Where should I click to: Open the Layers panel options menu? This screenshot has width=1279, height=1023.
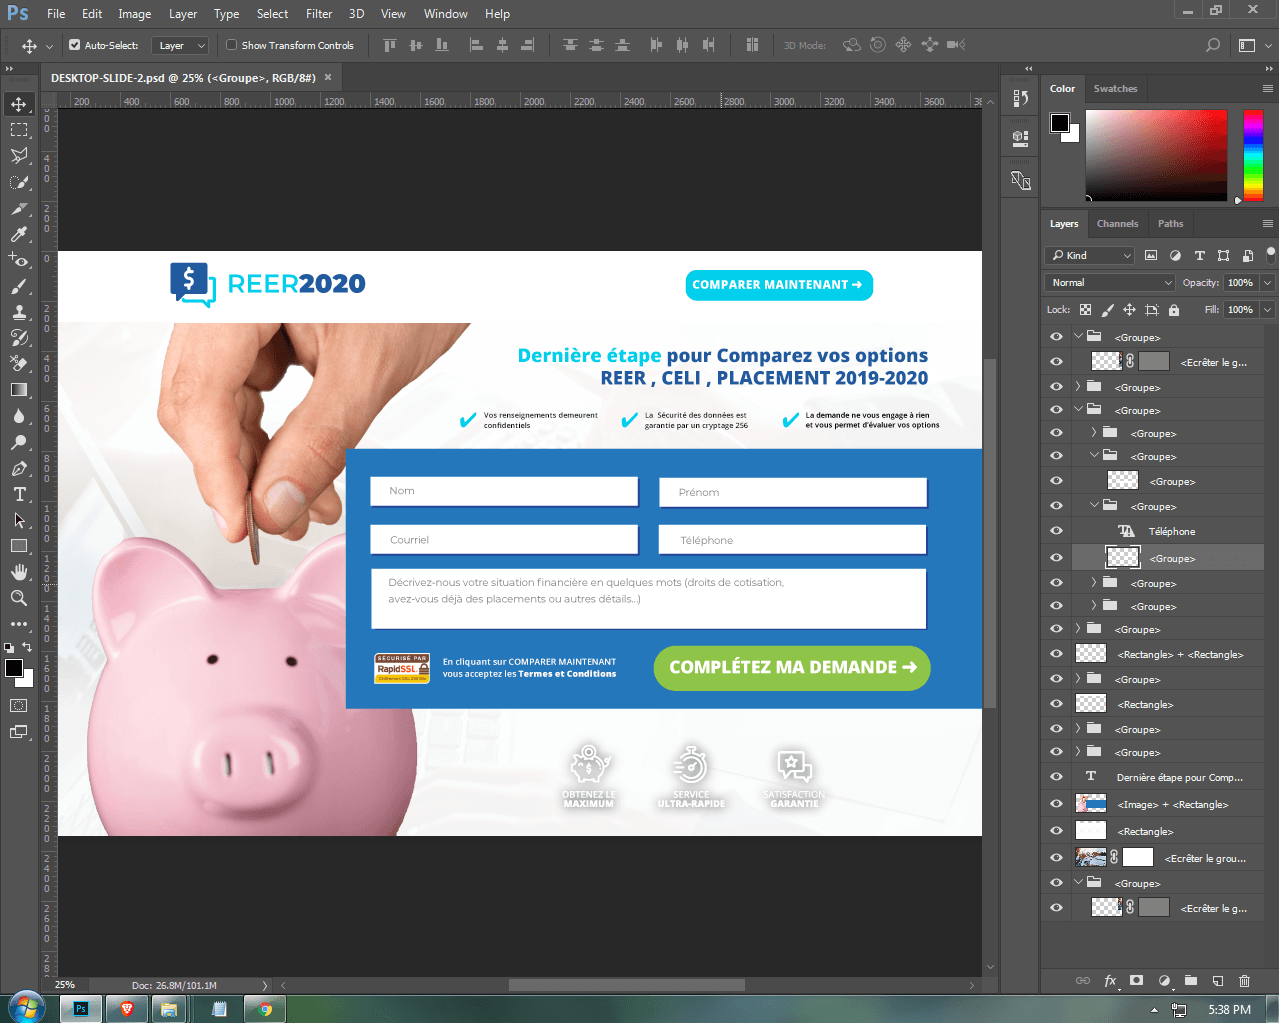[1268, 224]
